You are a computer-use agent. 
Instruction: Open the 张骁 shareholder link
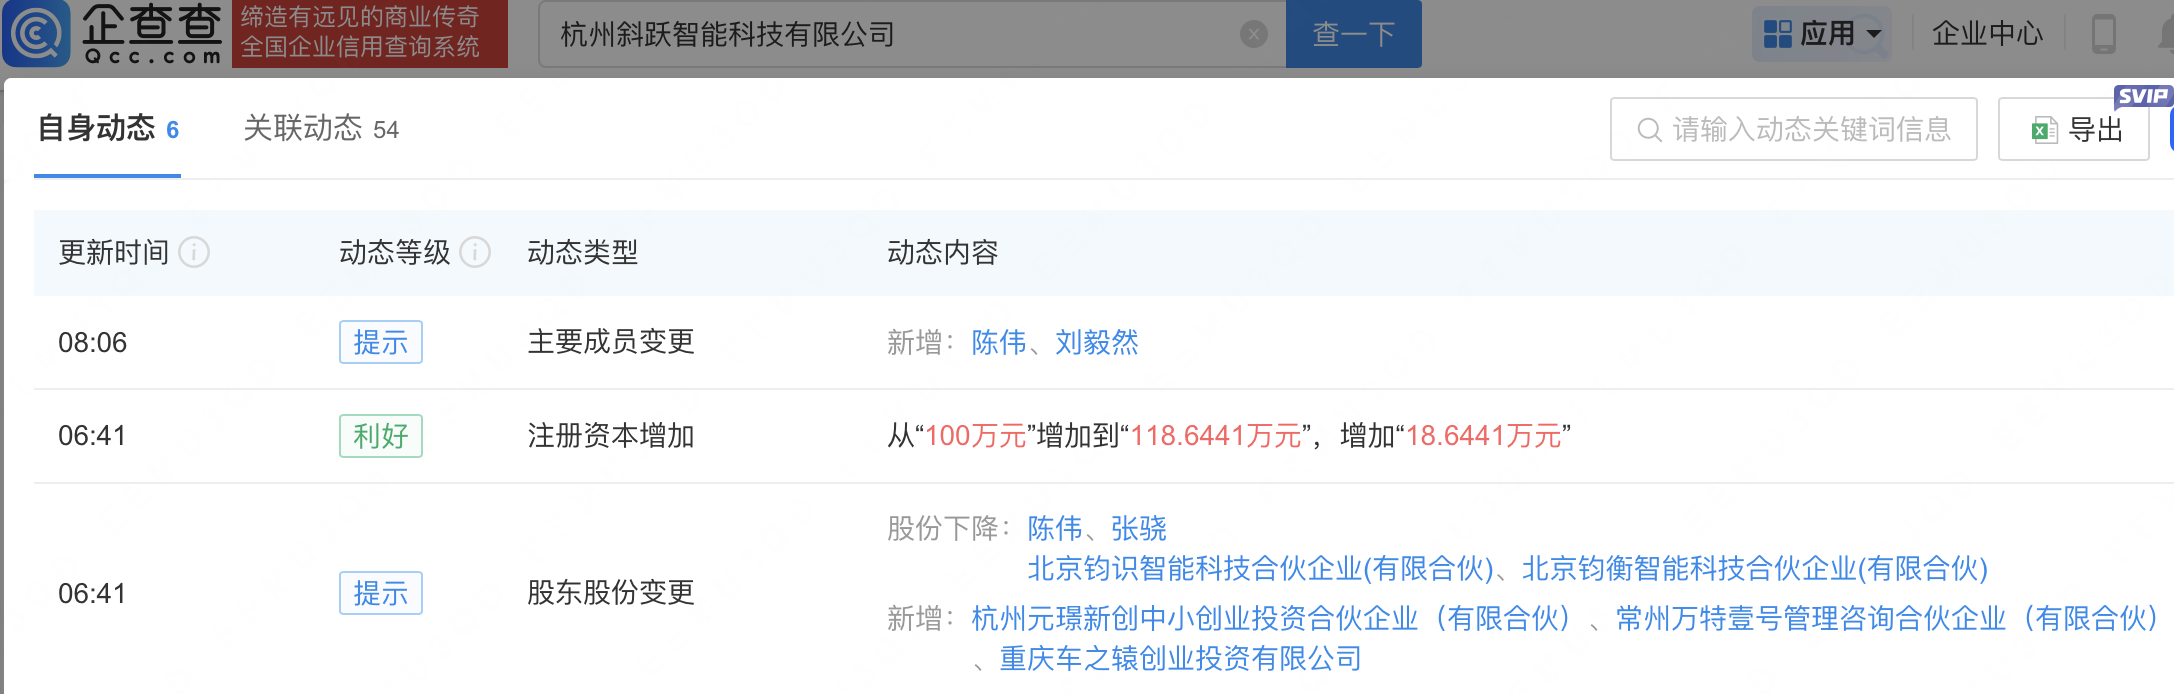coord(1139,528)
